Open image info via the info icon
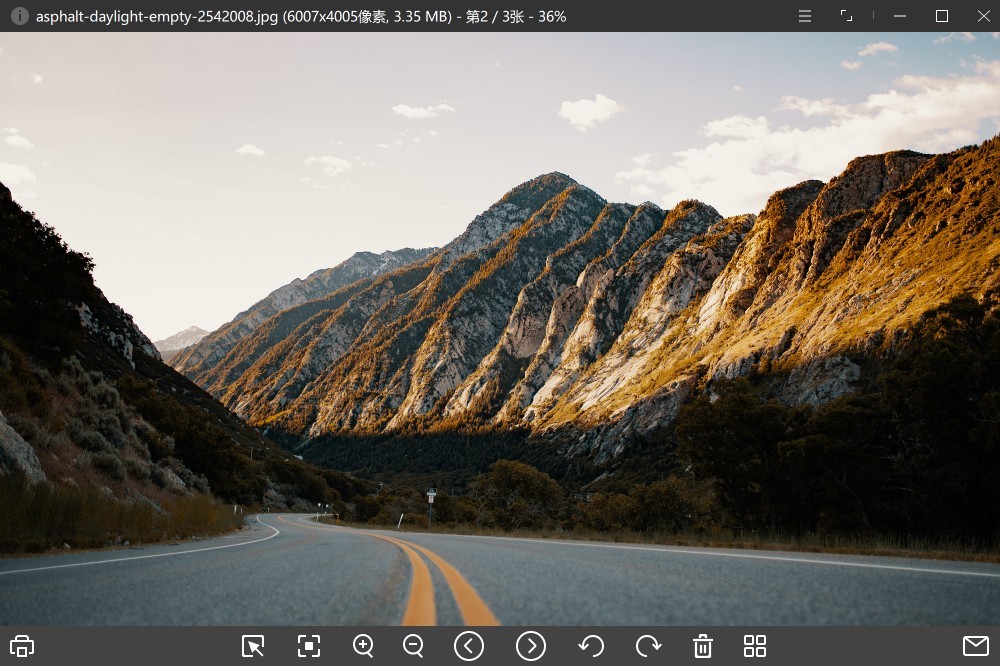 click(19, 16)
